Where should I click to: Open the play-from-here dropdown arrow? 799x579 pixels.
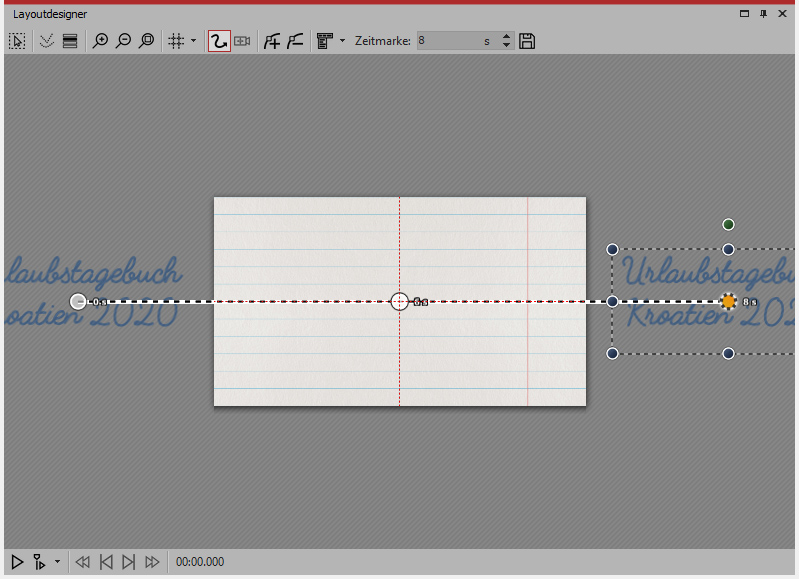tap(57, 562)
